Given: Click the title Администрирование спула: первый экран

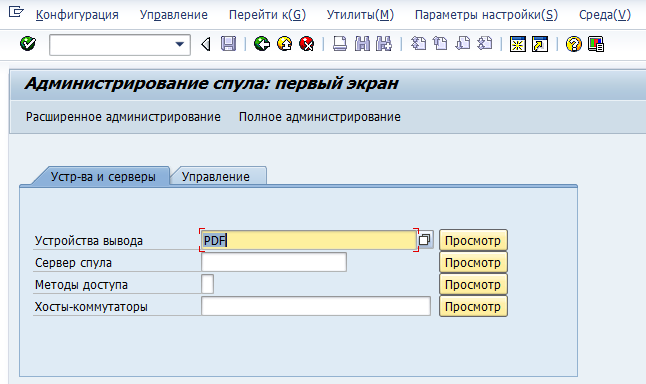Looking at the screenshot, I should pyautogui.click(x=211, y=84).
